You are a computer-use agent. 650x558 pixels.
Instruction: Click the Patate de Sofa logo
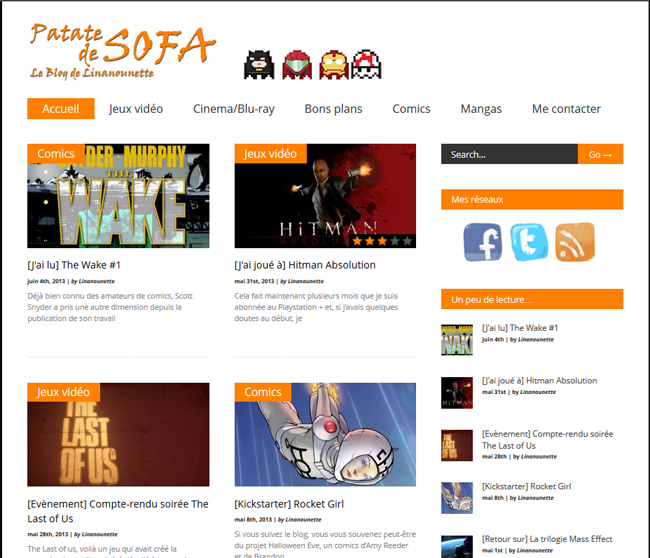[122, 50]
